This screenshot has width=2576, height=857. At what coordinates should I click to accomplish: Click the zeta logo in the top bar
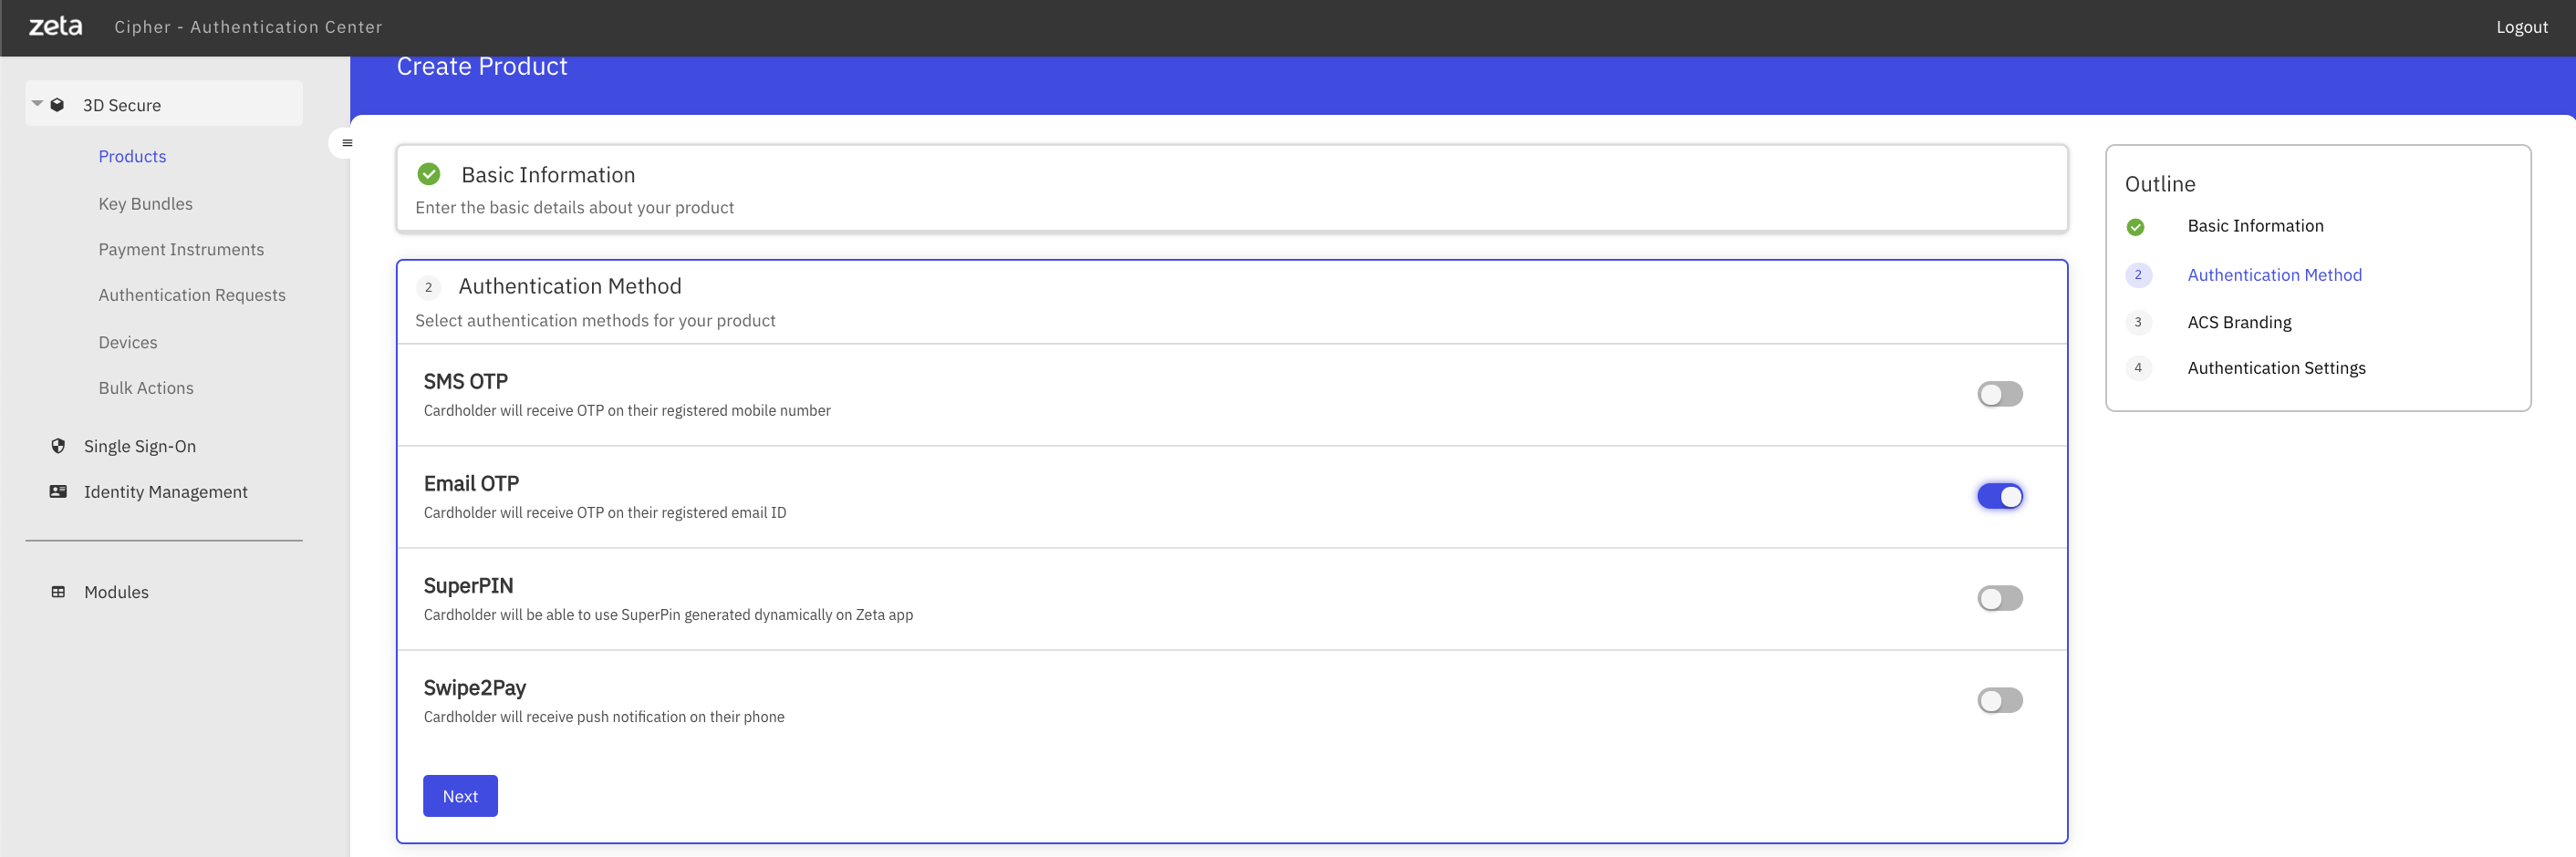[x=55, y=26]
